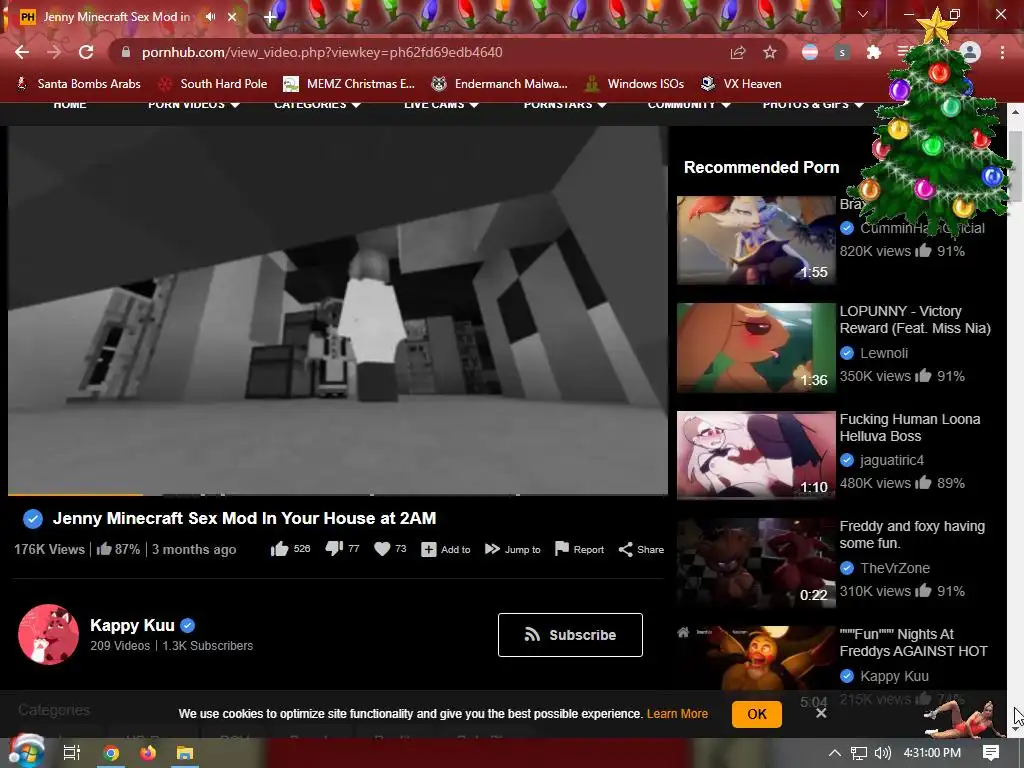Launch Firefox from the taskbar

coord(148,753)
